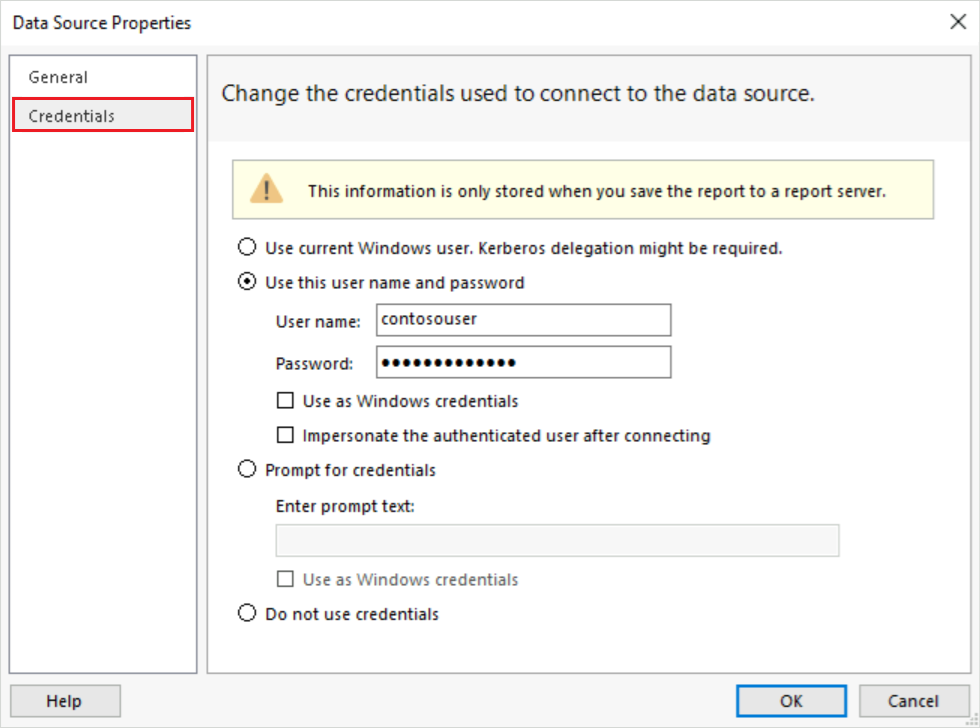Click in the User name field
Screen dimensions: 980x728
pyautogui.click(x=522, y=320)
